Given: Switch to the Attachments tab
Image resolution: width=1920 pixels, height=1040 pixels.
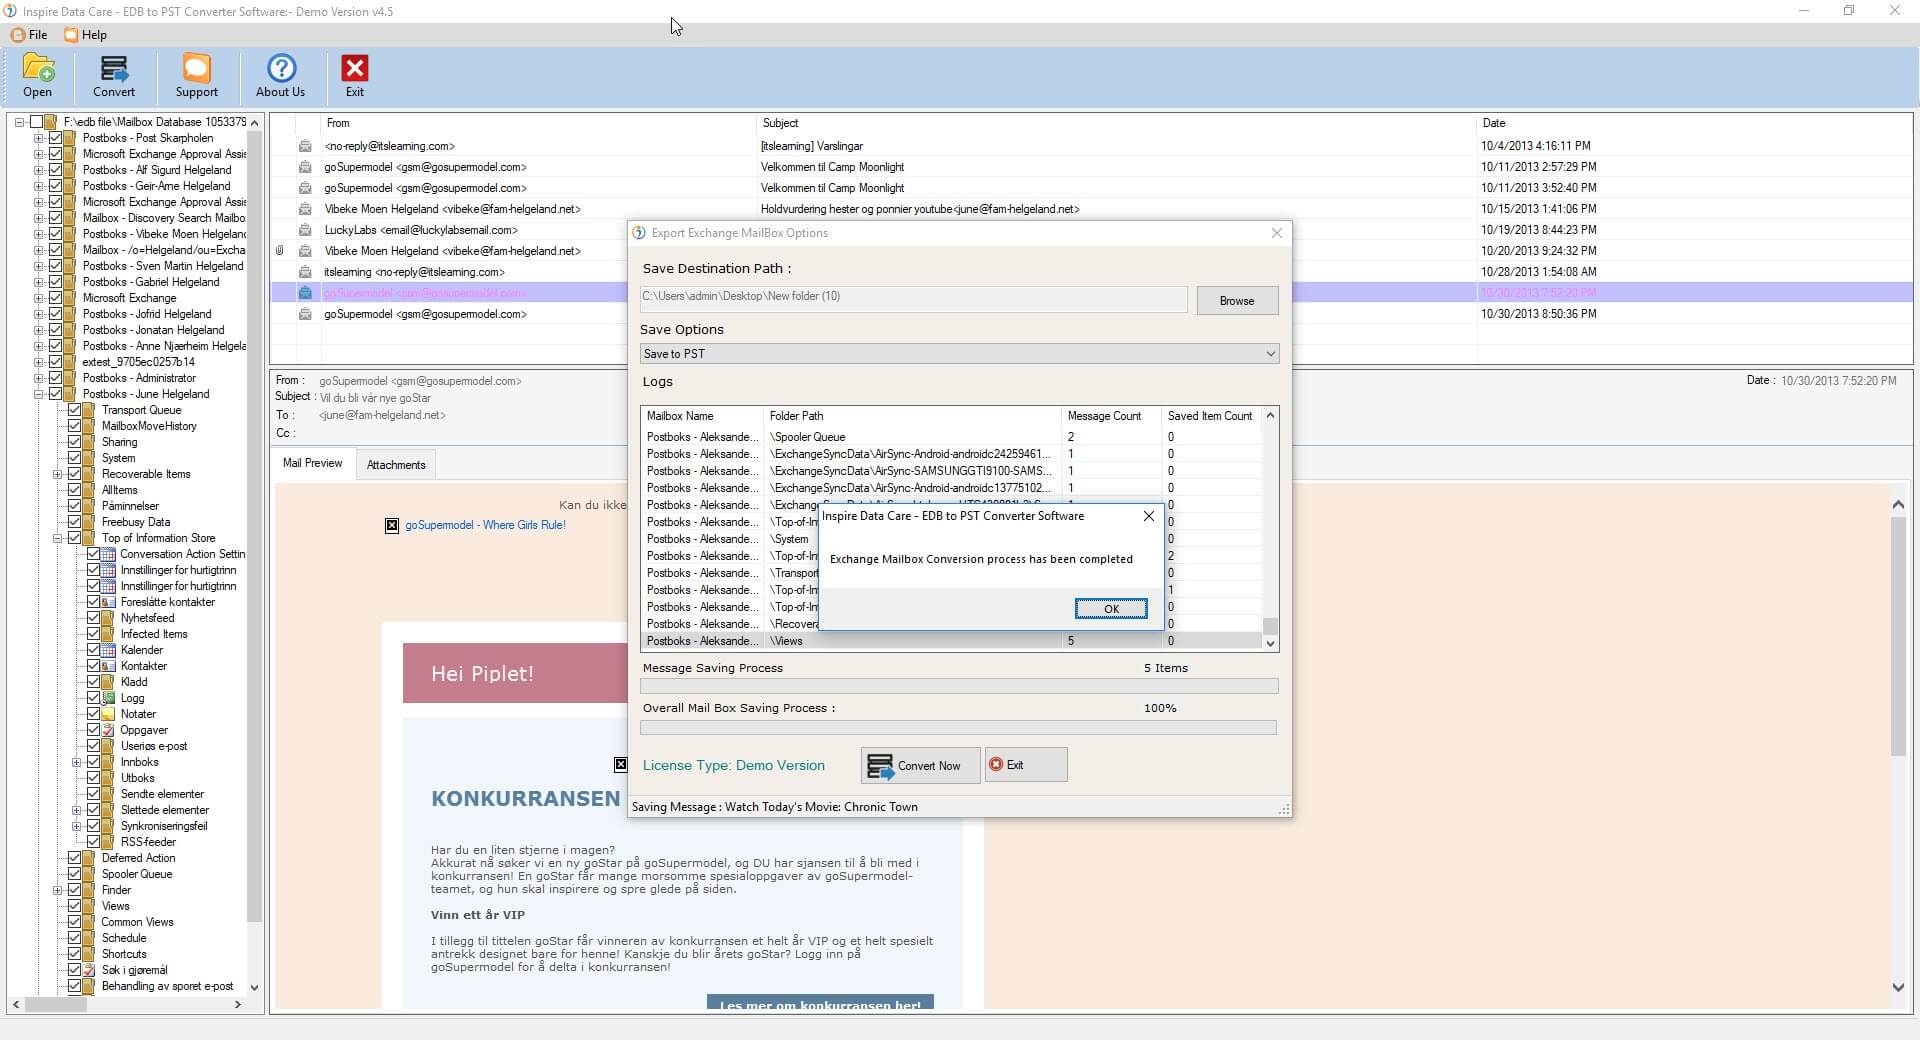Looking at the screenshot, I should [396, 465].
